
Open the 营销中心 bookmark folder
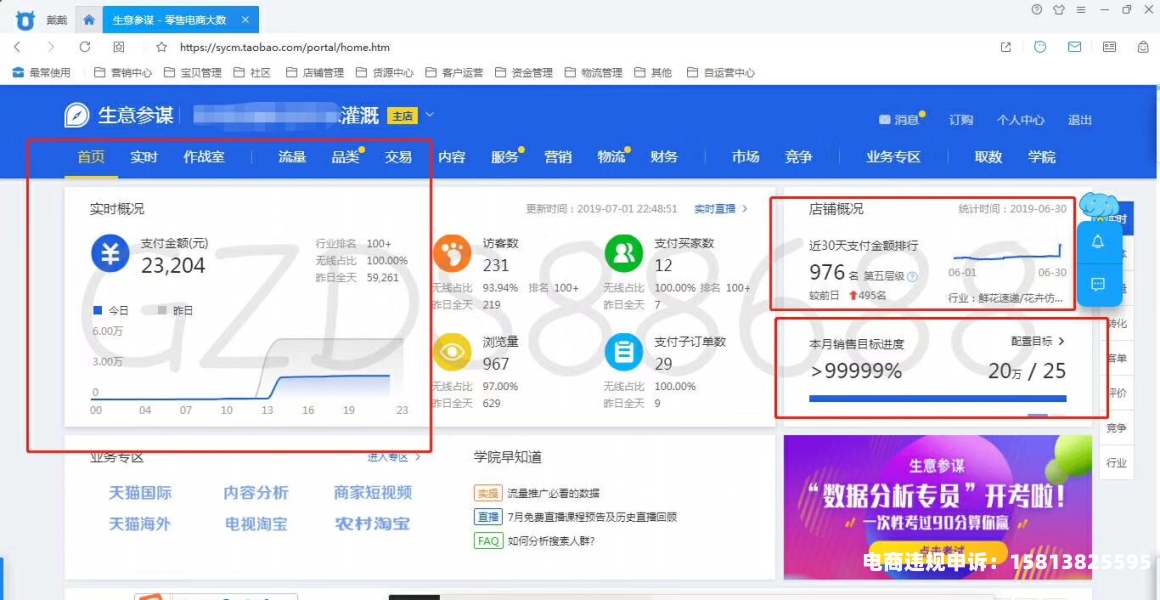123,73
